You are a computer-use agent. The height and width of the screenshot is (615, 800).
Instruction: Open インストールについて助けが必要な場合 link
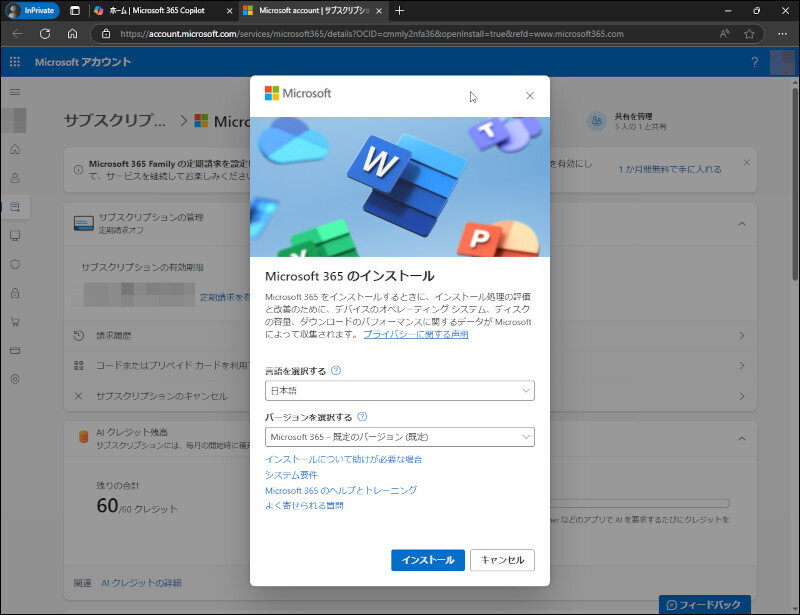click(343, 459)
